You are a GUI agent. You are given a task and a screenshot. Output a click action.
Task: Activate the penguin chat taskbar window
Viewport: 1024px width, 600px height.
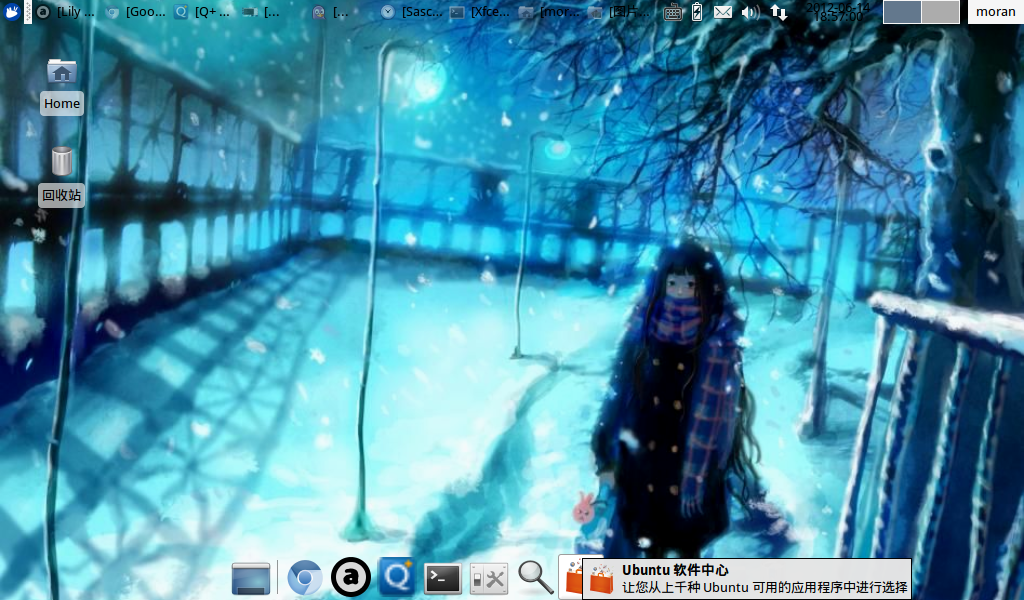332,12
